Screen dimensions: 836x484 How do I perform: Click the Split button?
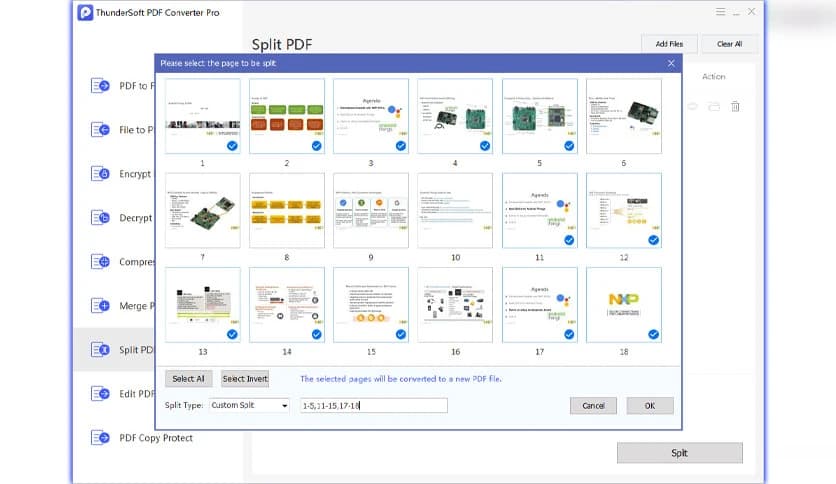click(x=680, y=453)
